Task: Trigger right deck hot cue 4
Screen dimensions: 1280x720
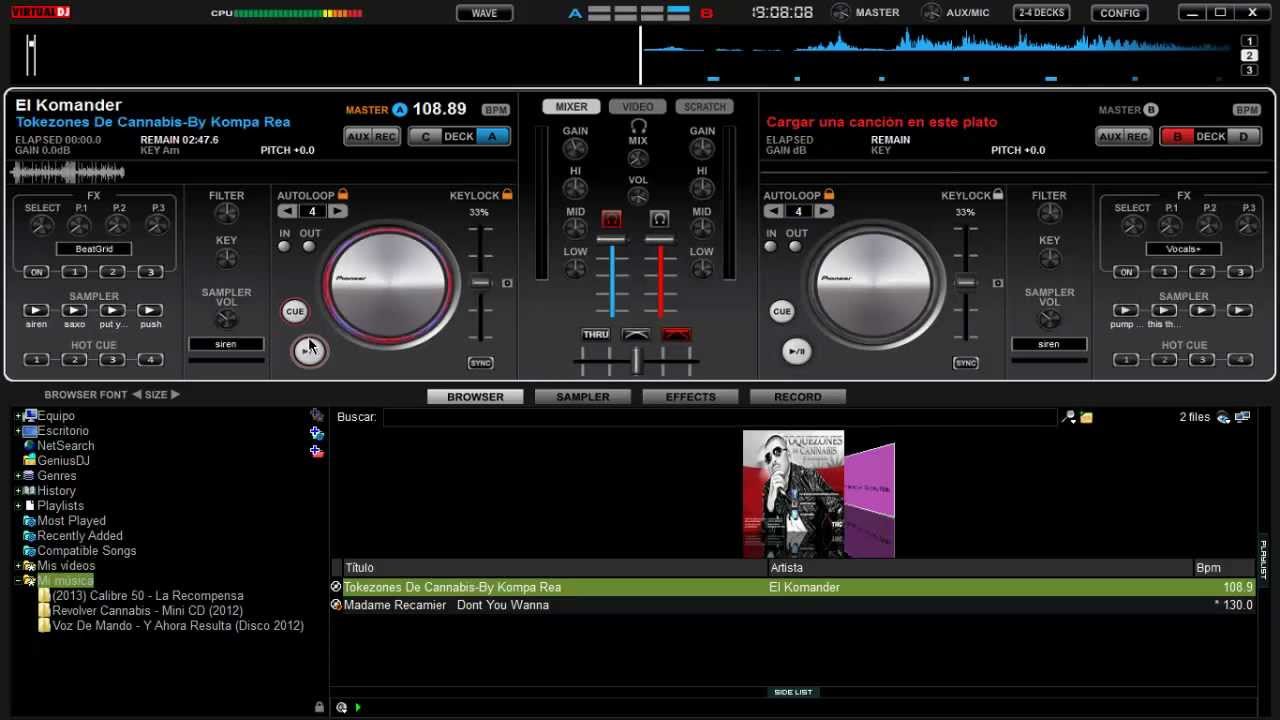Action: coord(1240,360)
